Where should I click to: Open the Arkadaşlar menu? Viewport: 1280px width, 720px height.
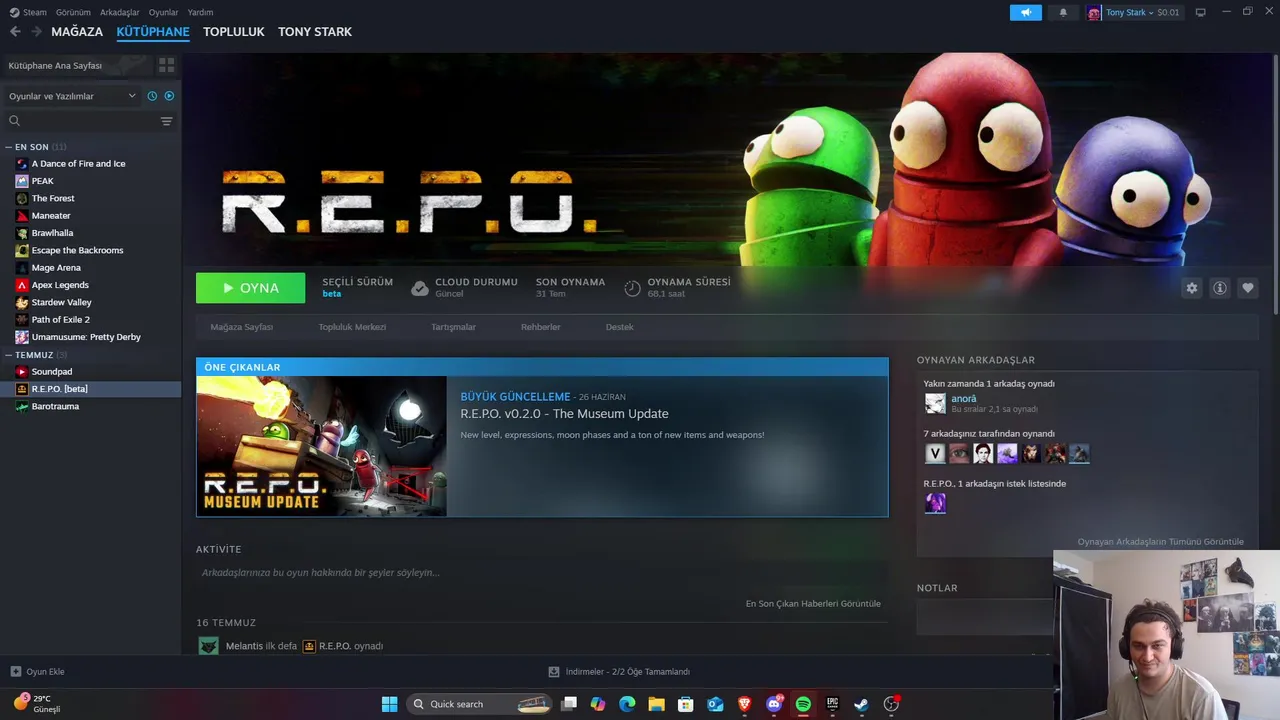(x=120, y=12)
